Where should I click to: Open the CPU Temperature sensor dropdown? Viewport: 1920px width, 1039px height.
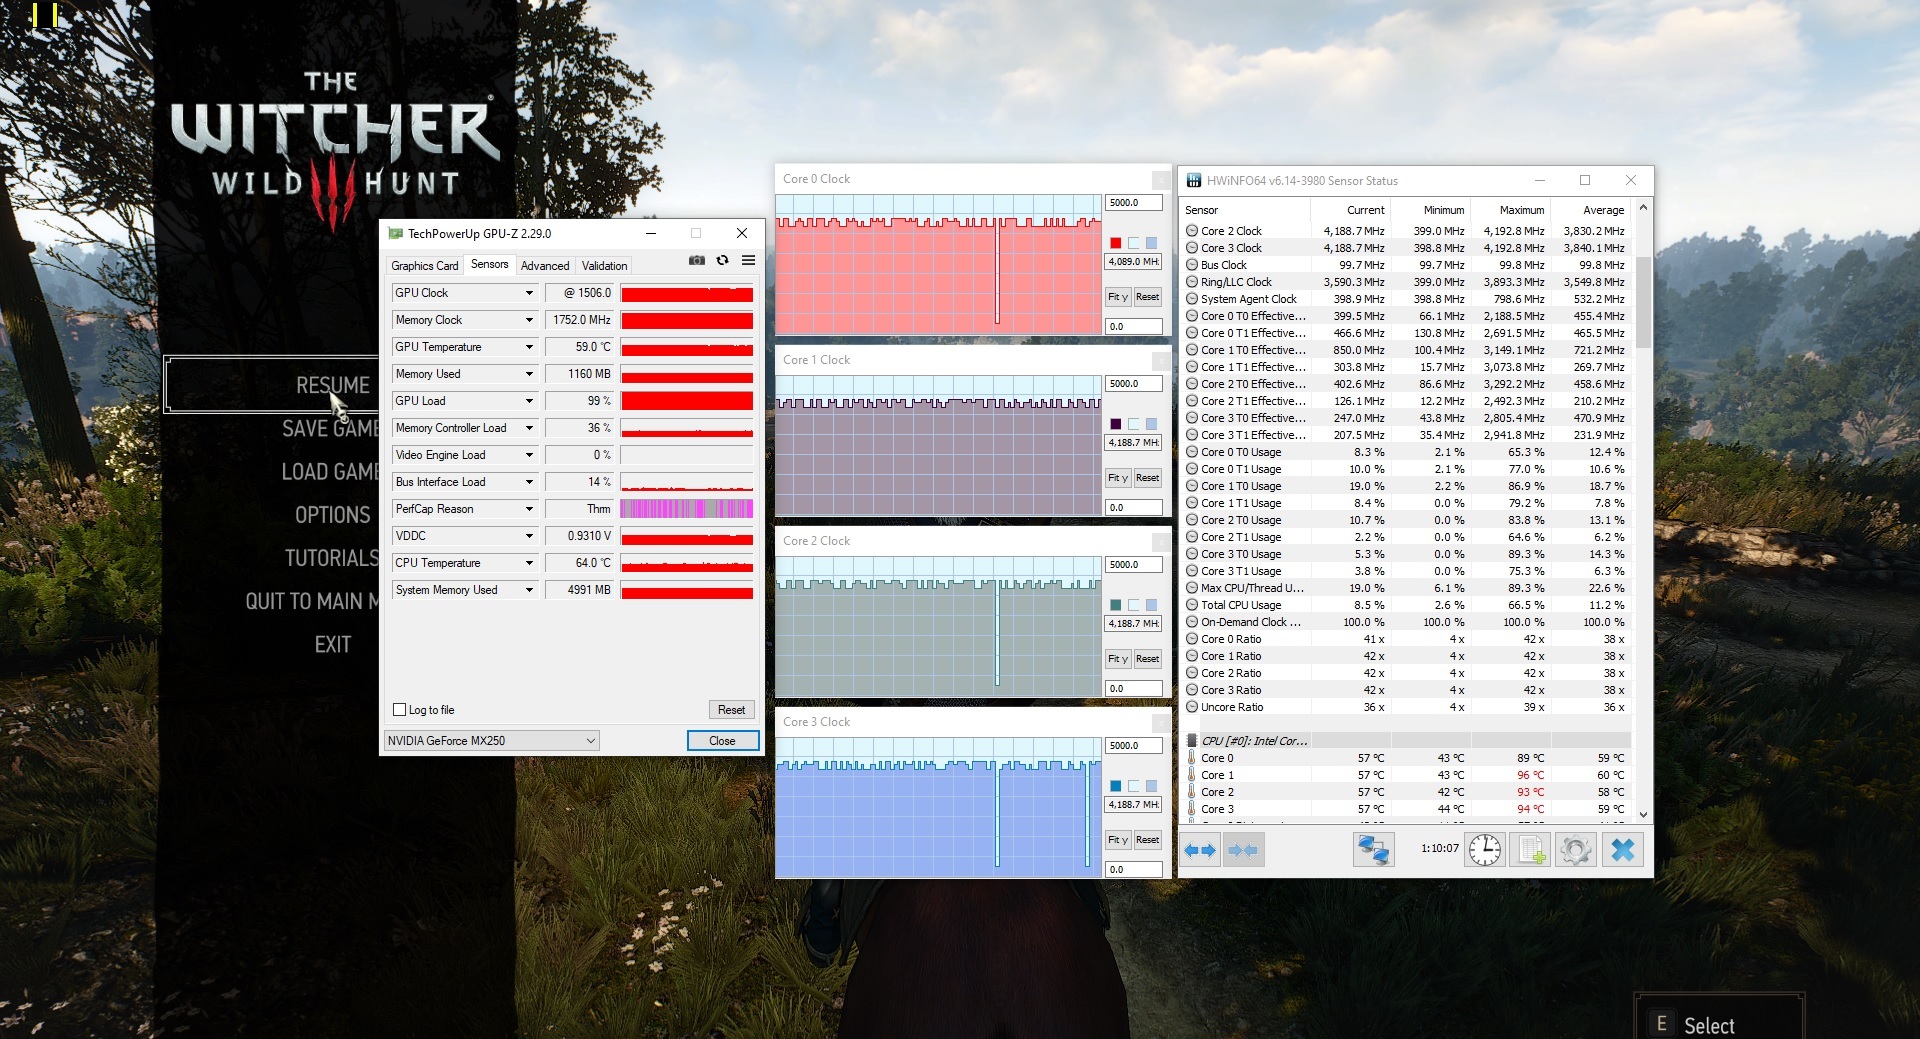[529, 563]
